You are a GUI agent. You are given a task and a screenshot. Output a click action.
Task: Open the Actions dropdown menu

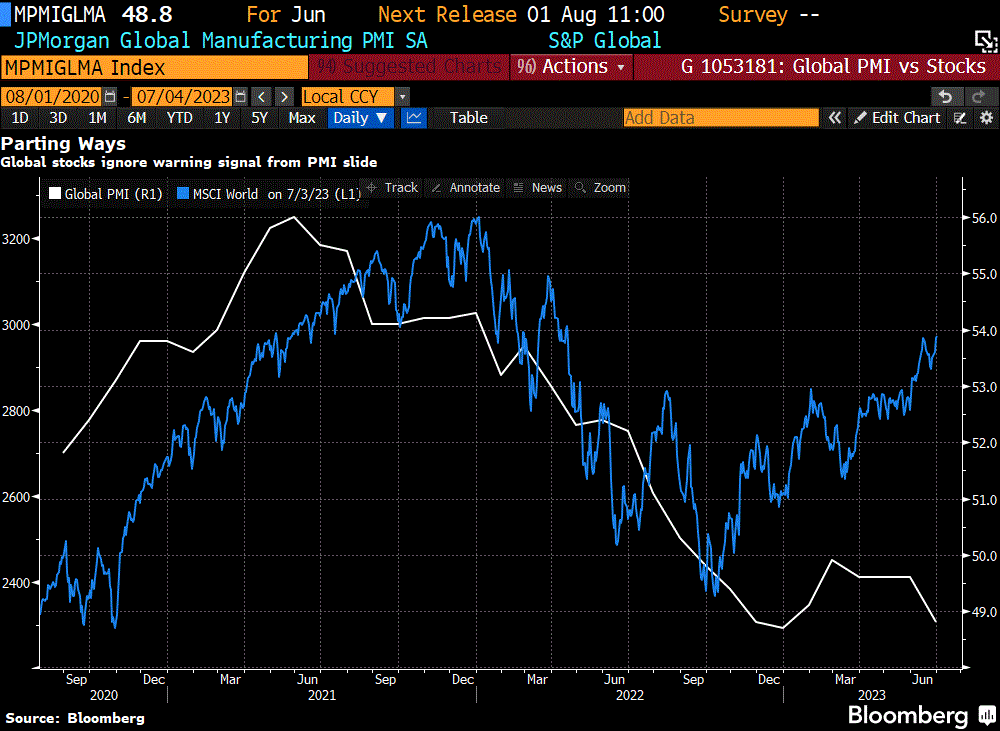pos(571,66)
